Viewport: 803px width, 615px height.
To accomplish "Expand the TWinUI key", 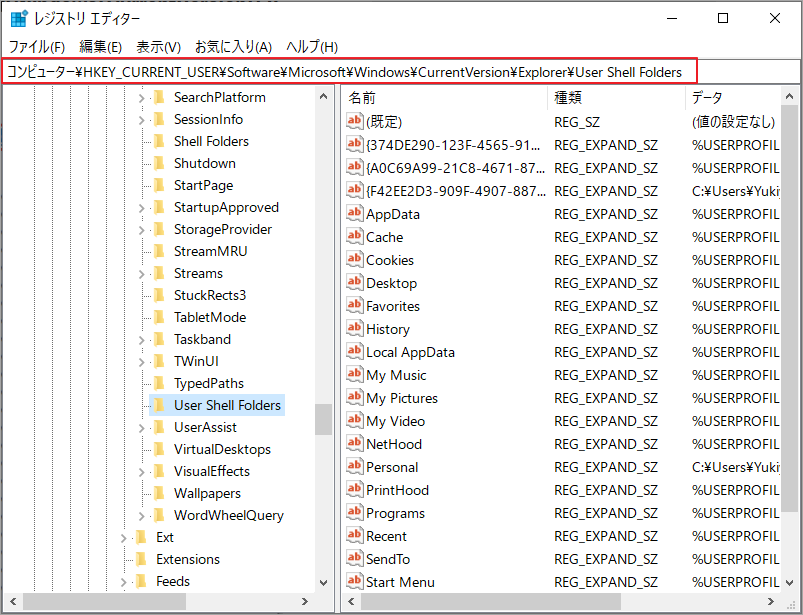I will coord(141,362).
